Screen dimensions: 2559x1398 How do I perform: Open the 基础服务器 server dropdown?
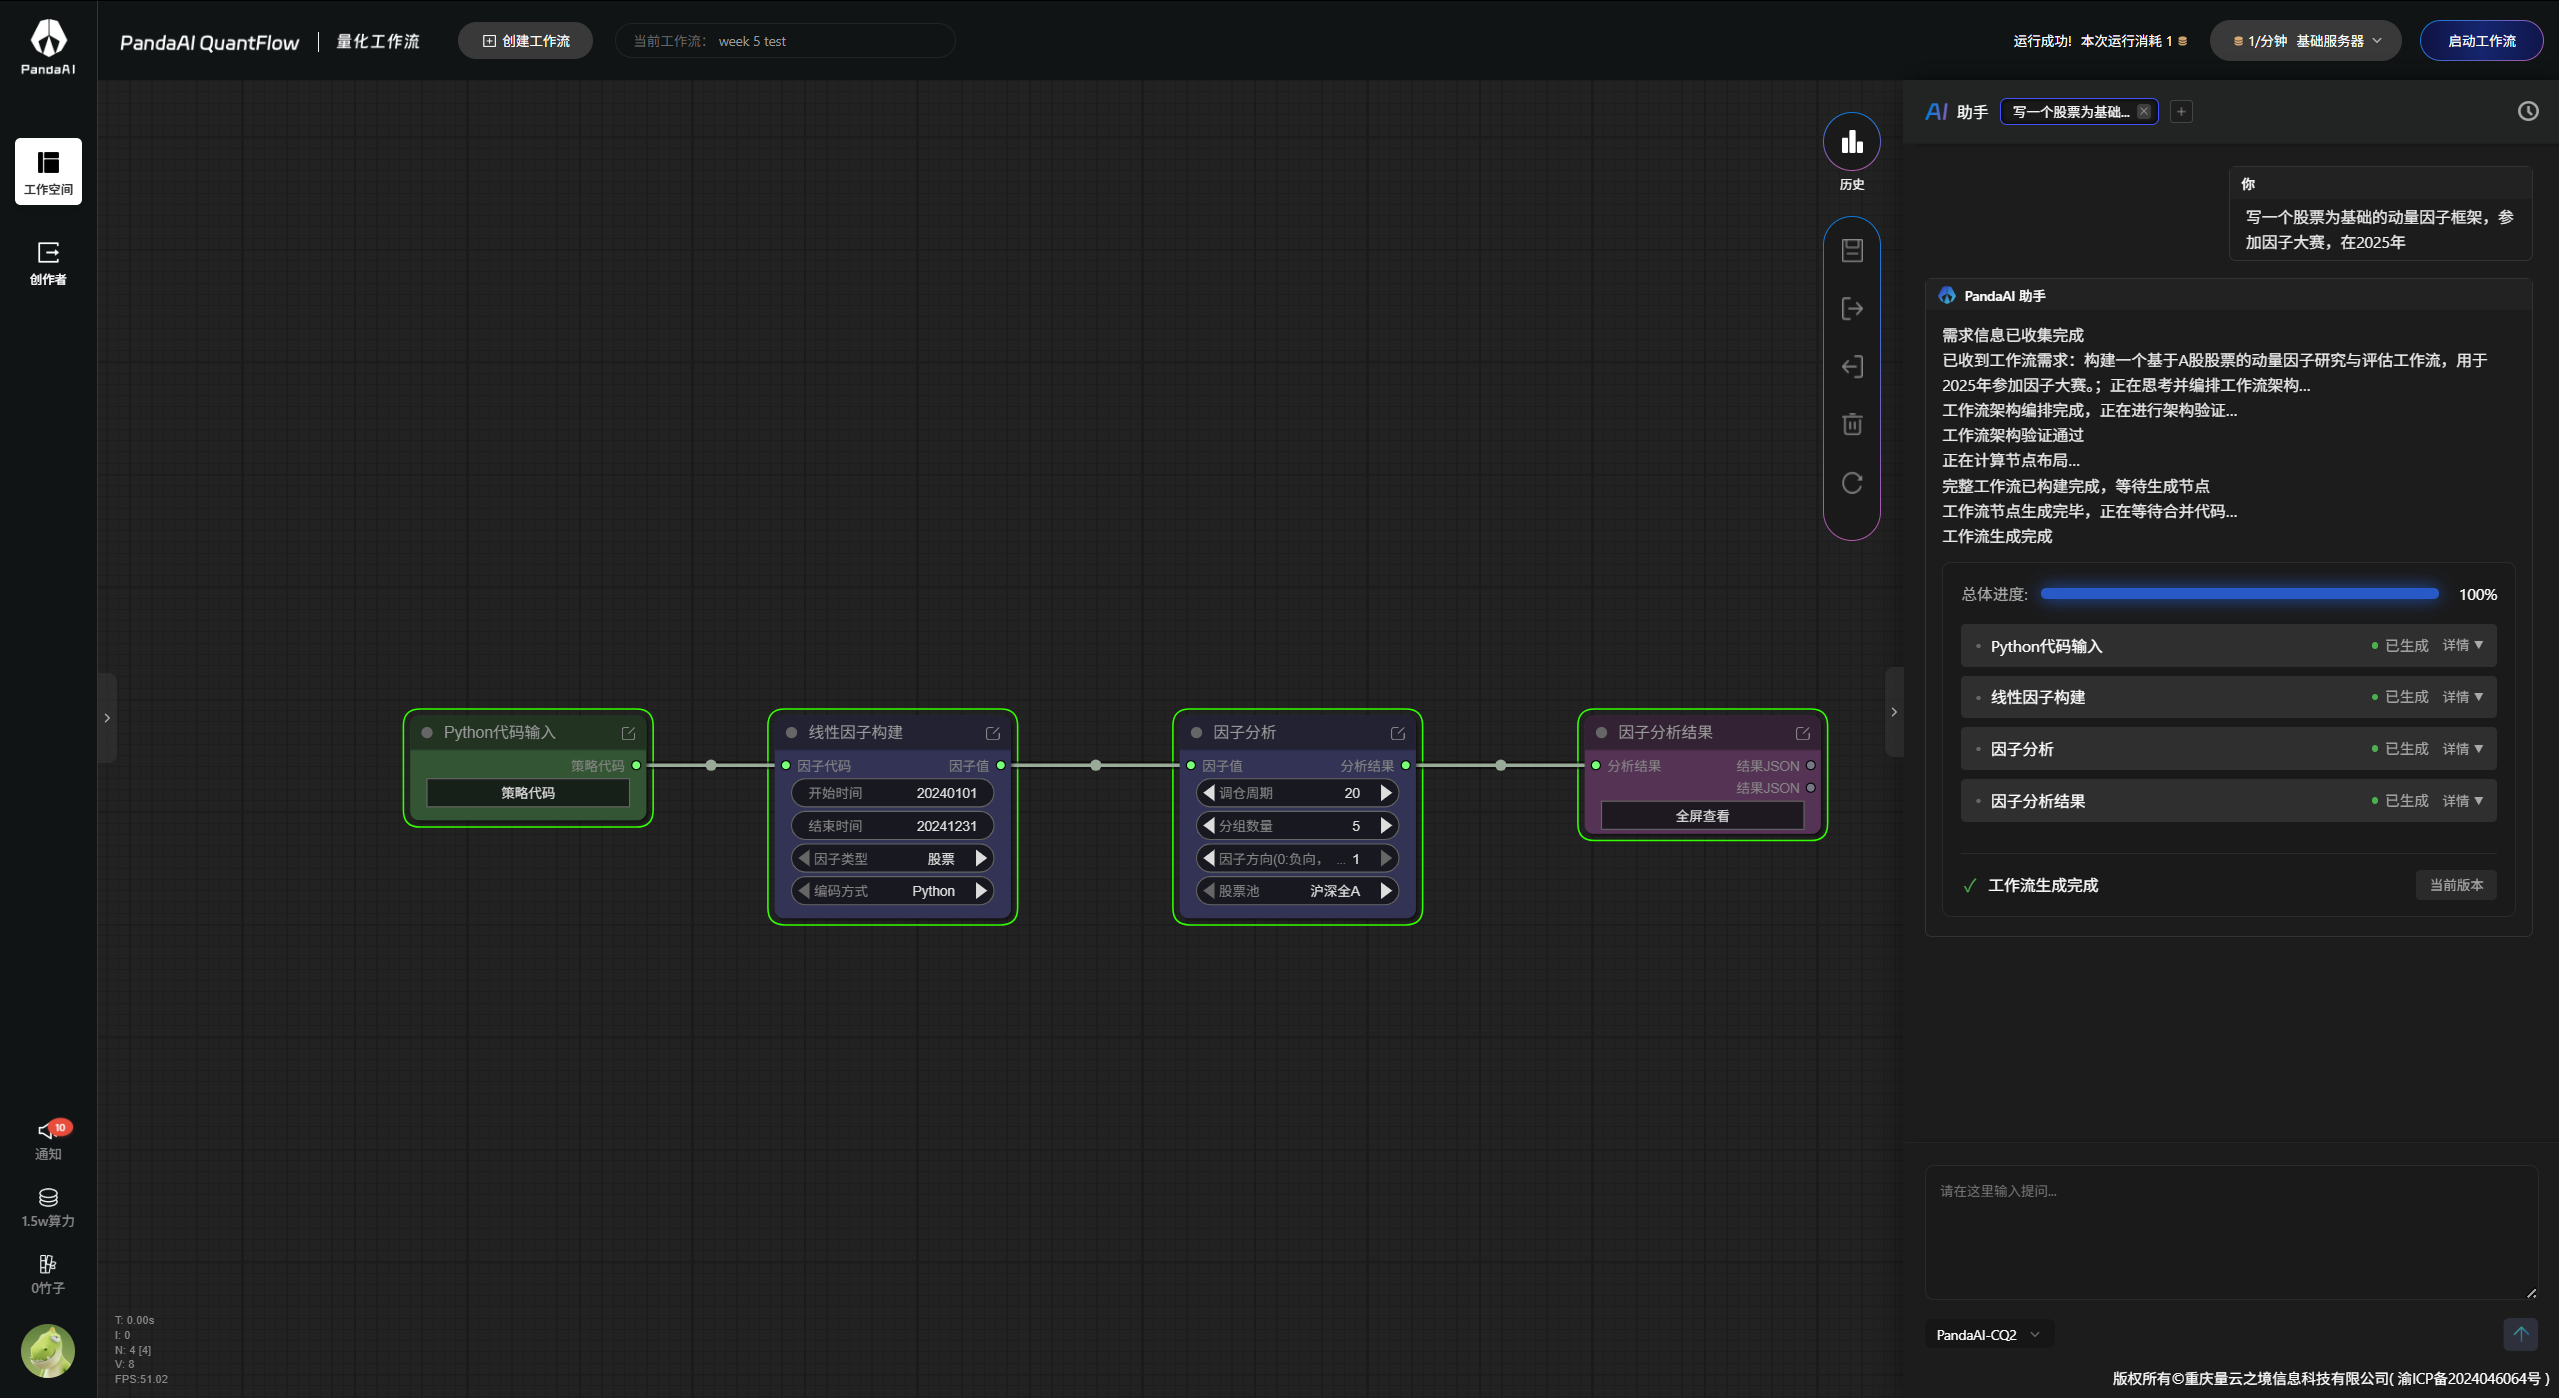[2305, 41]
